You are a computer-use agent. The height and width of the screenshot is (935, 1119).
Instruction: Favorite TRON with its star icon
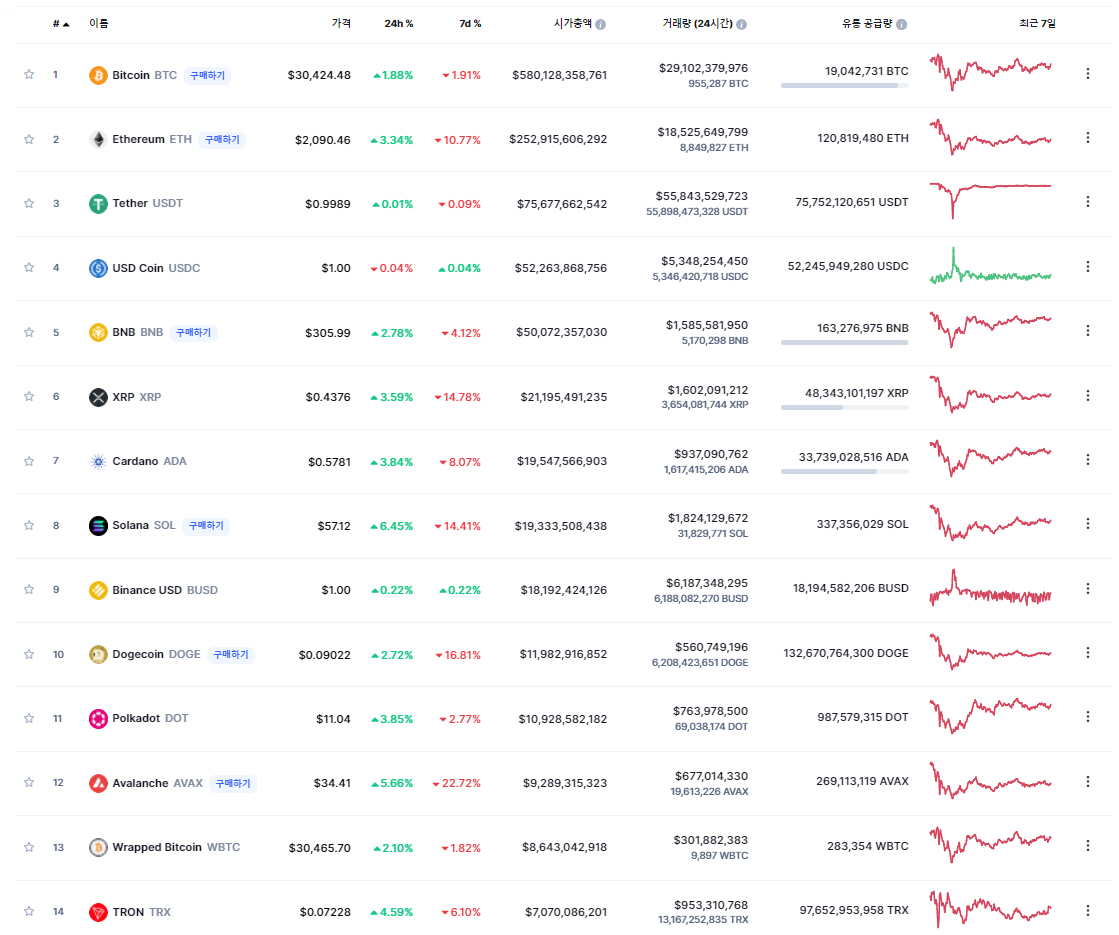click(29, 912)
